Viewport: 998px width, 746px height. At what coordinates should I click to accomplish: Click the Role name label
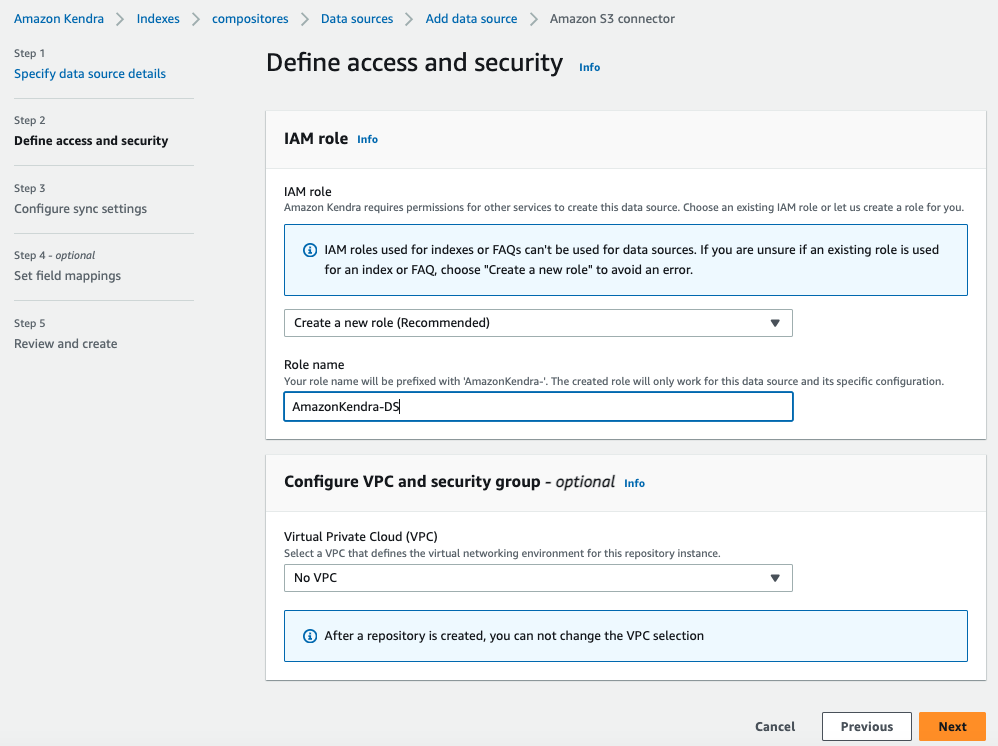pos(314,365)
